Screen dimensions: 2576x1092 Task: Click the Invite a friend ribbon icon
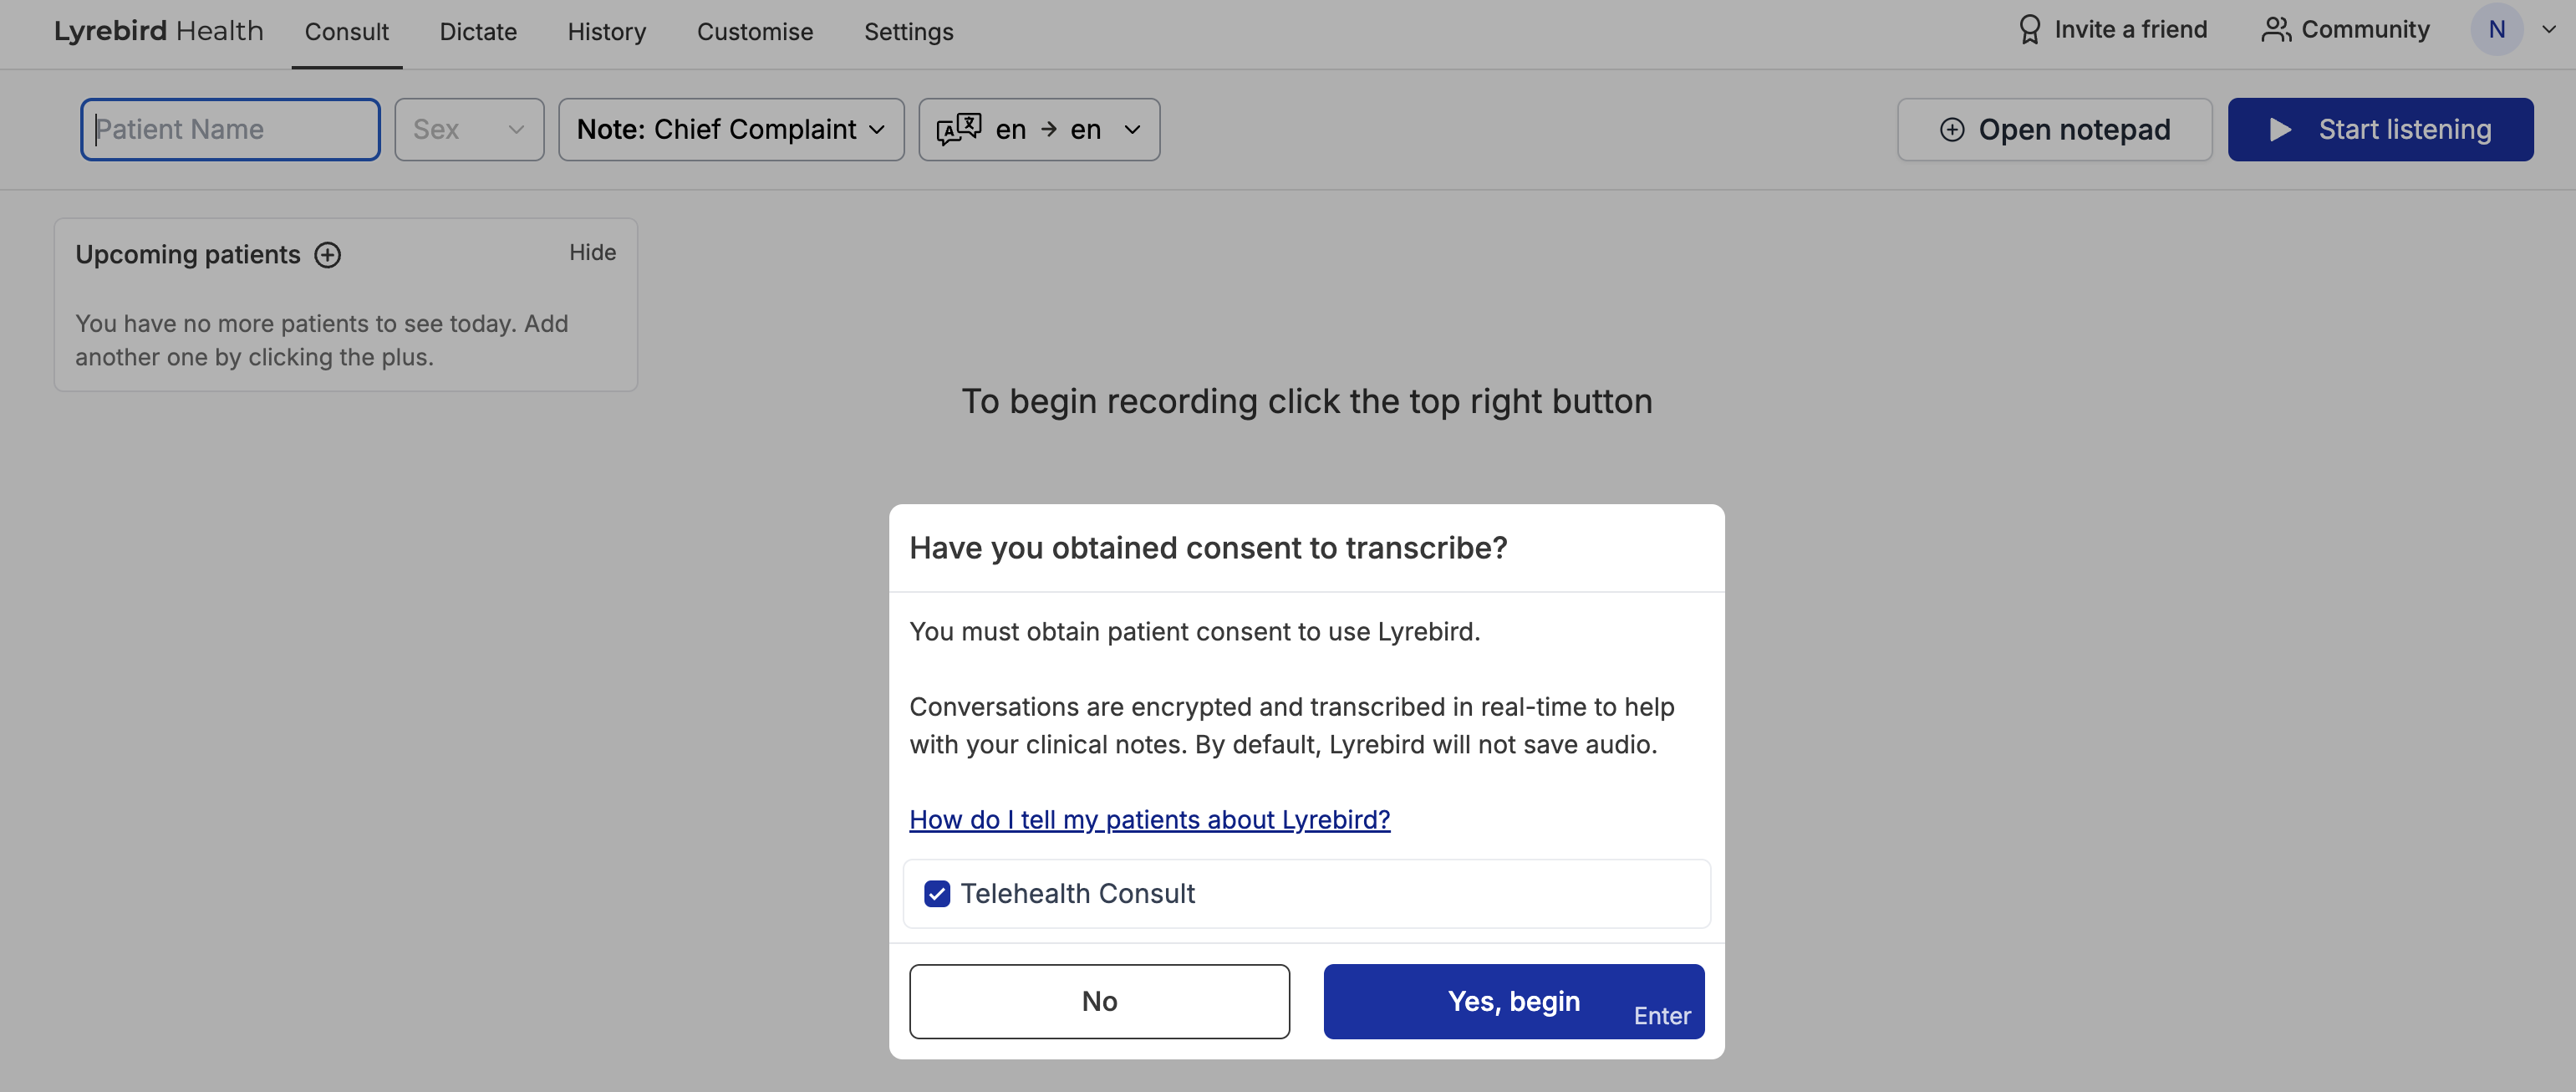2029,30
